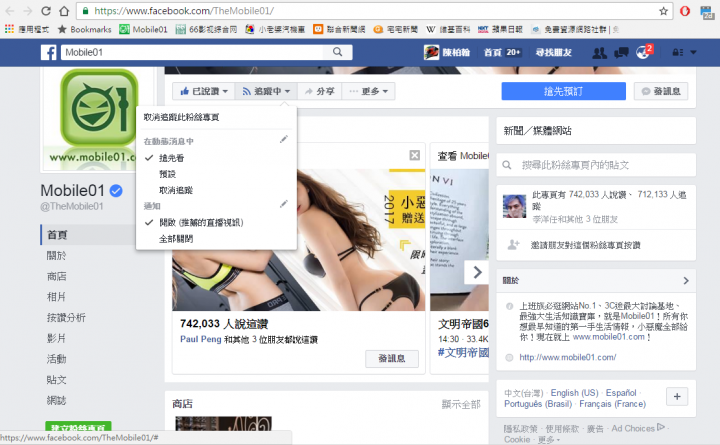Click the search magnifier button

tap(338, 52)
